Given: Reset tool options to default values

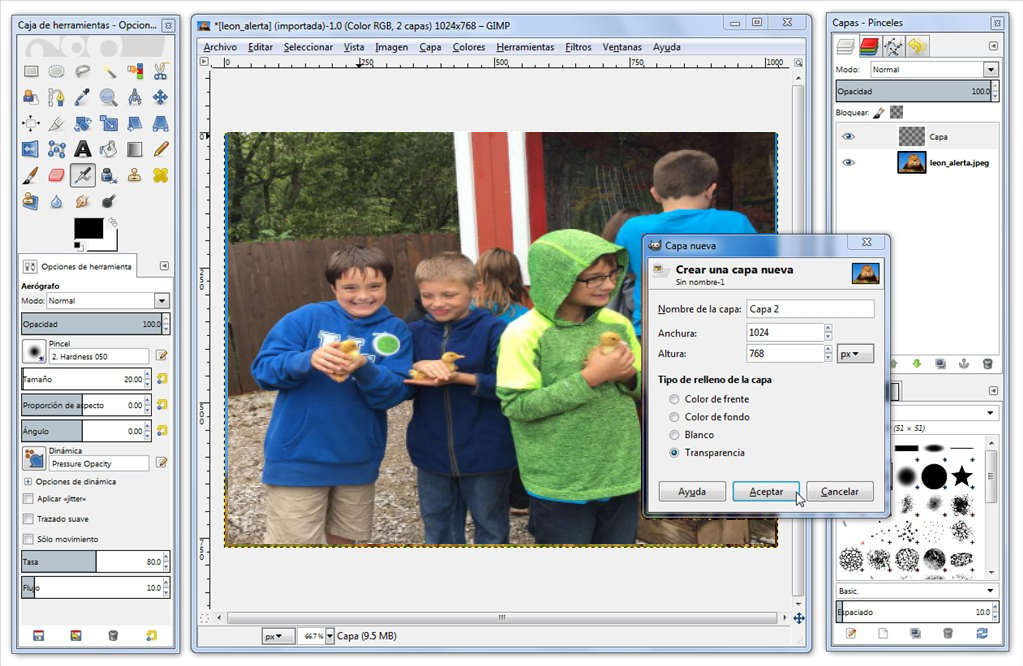Looking at the screenshot, I should [x=151, y=635].
